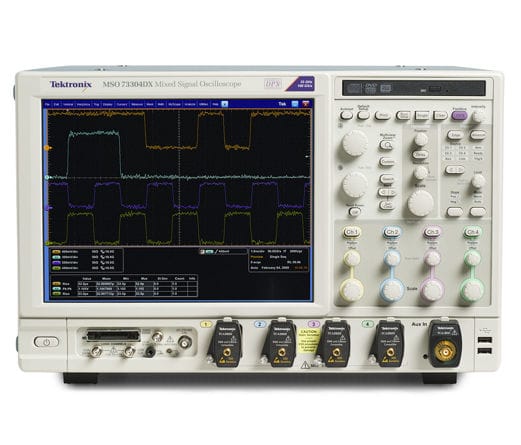Click the large horizontal Scale knob
Viewport: 521px width, 445px height.
click(x=420, y=203)
